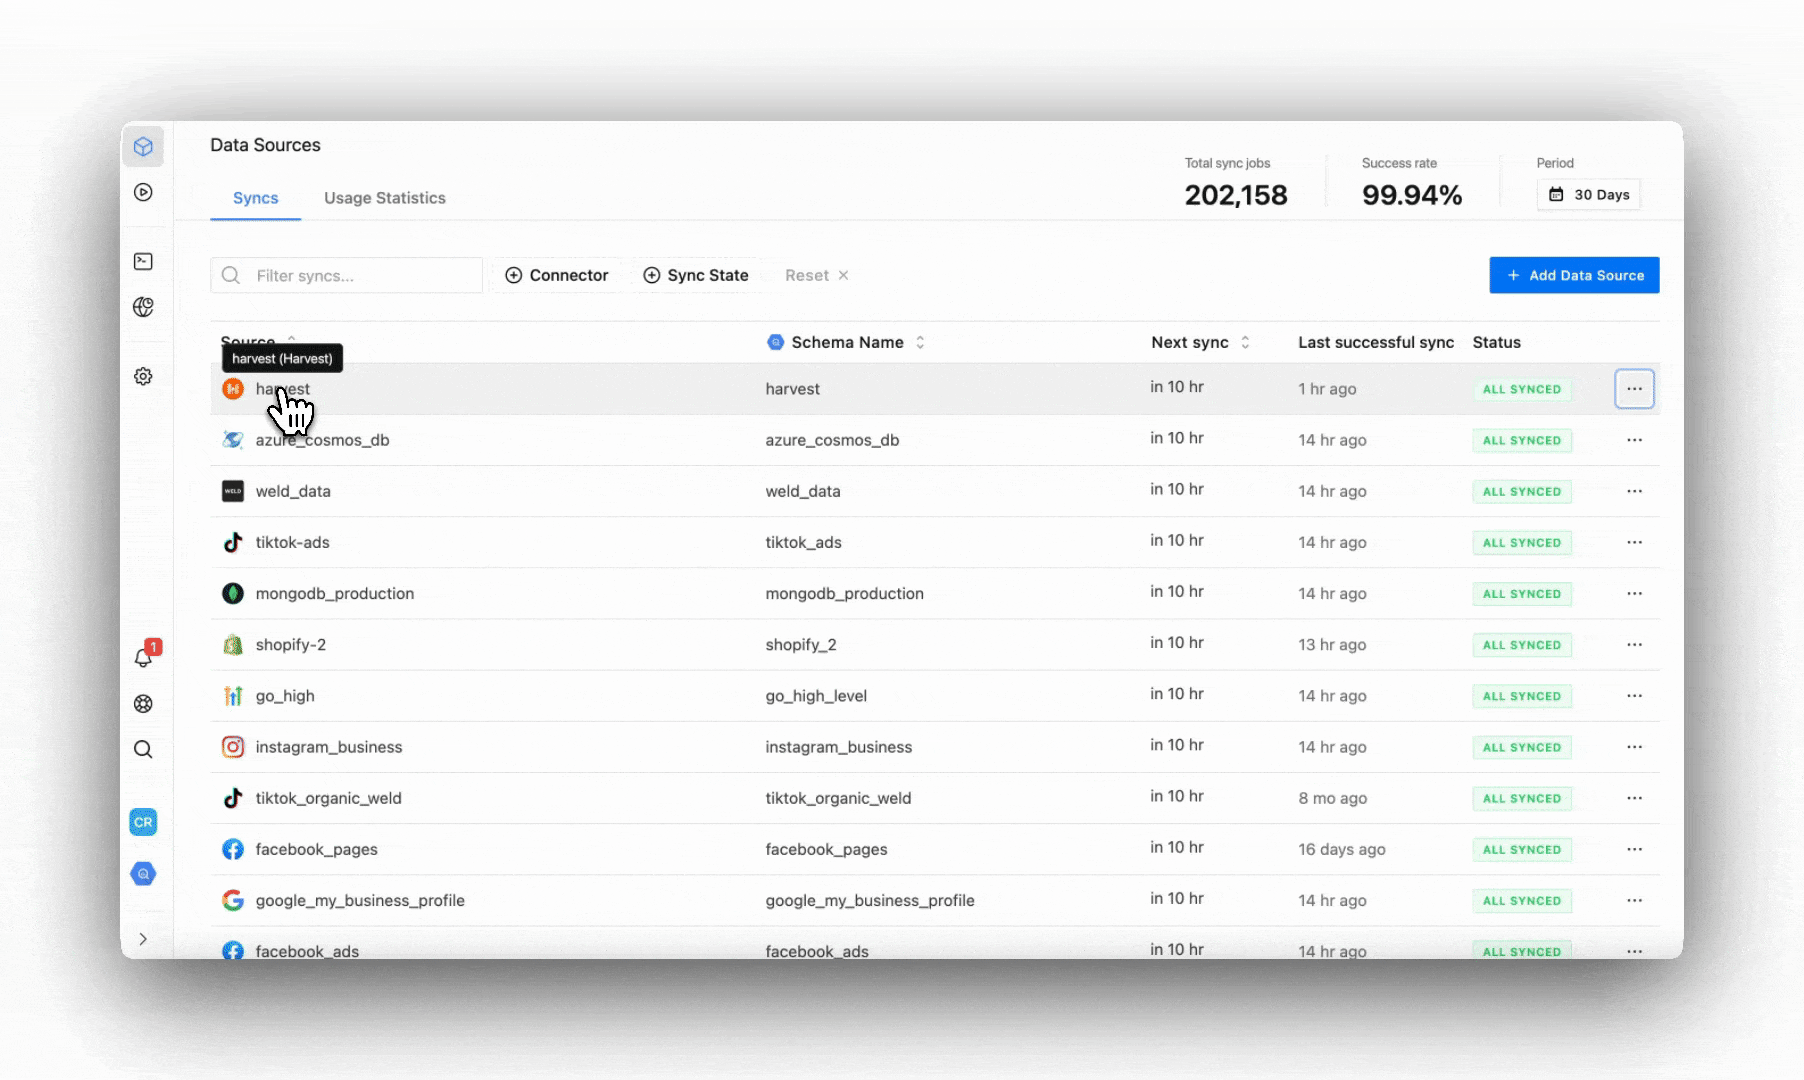The height and width of the screenshot is (1080, 1804).
Task: Expand the collapsed sidebar with chevron
Action: click(x=143, y=939)
